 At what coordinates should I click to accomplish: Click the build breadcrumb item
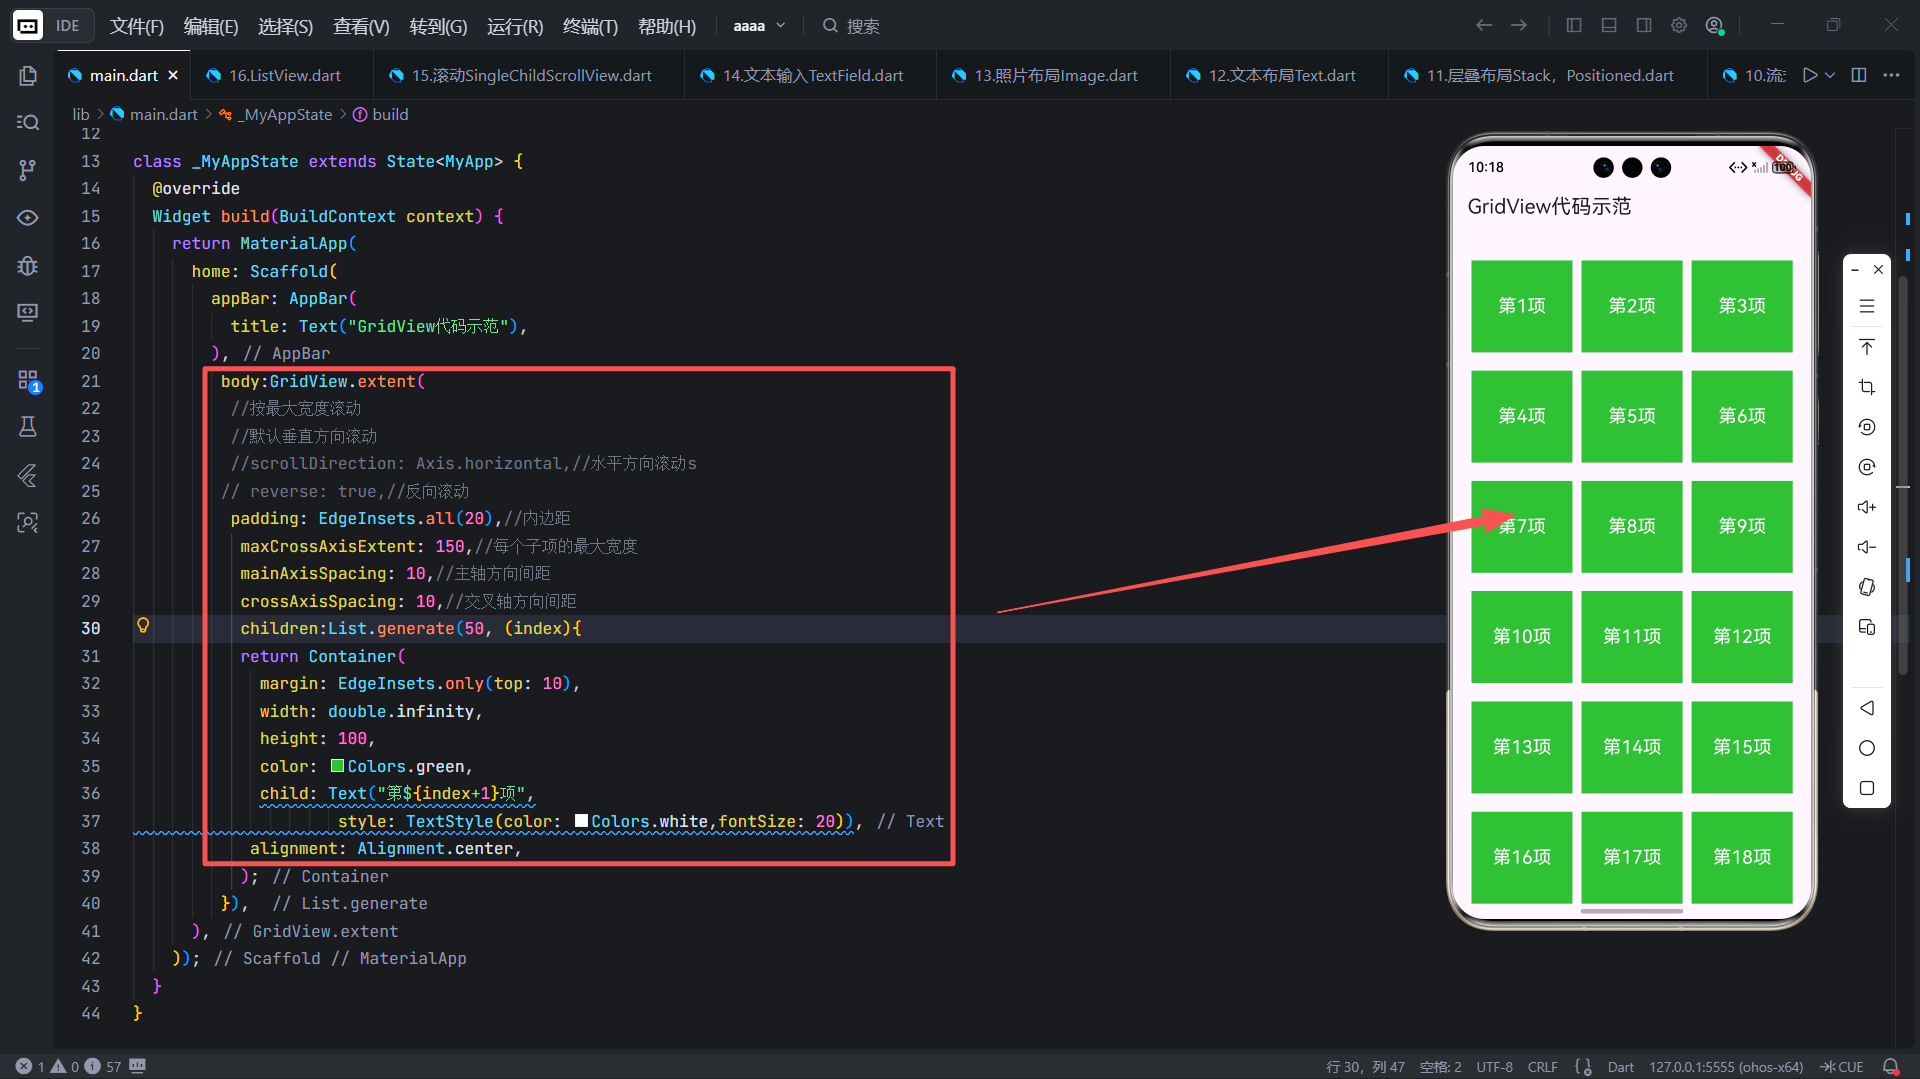pos(381,114)
